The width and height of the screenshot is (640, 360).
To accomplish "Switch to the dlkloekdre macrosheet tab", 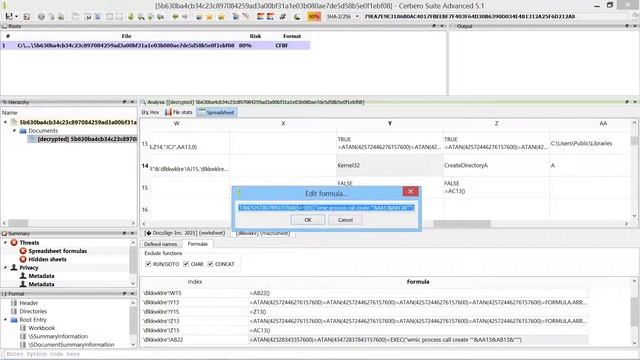I will coord(263,233).
